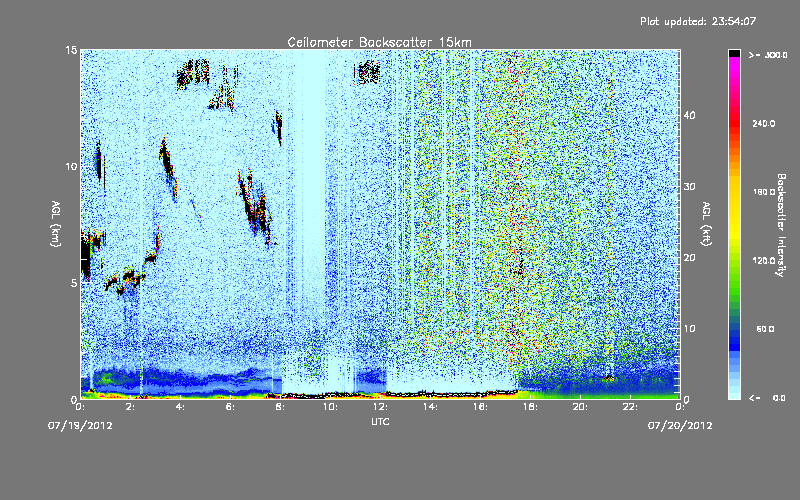Select the '60.0' colorbar value
Screen dimensions: 800x500
(765, 329)
